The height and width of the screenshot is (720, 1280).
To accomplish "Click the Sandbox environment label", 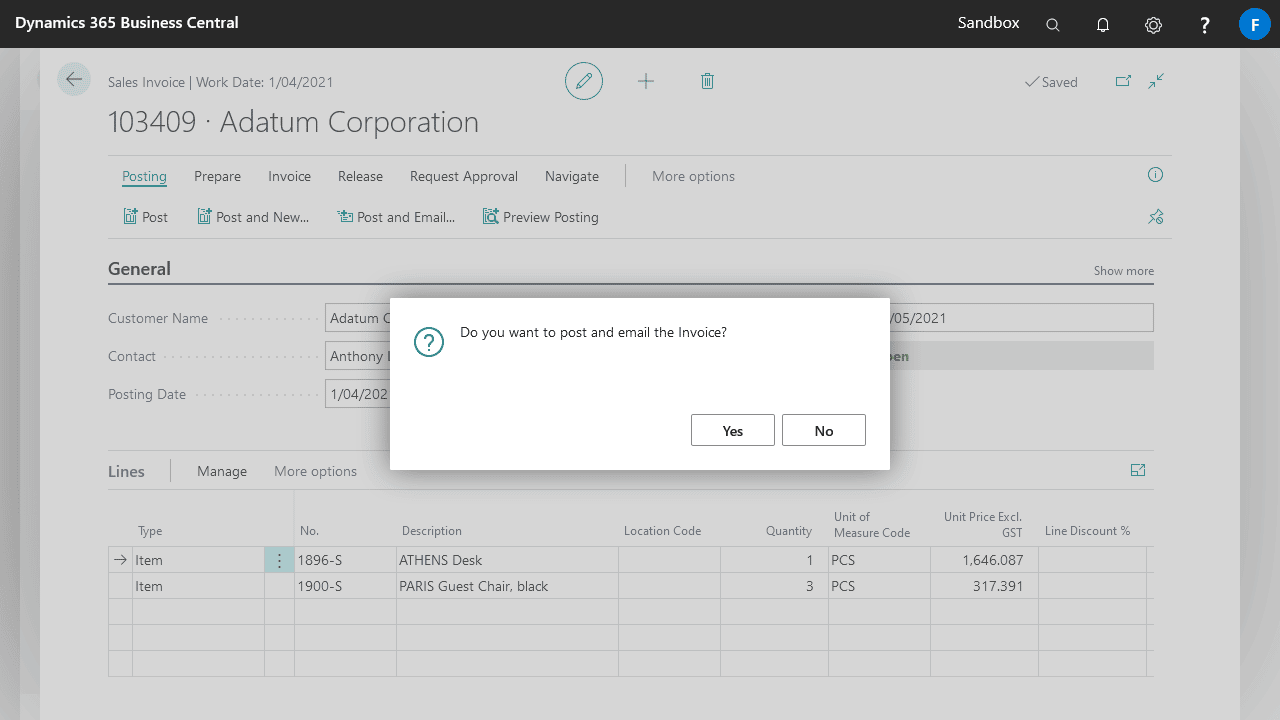I will [x=989, y=22].
